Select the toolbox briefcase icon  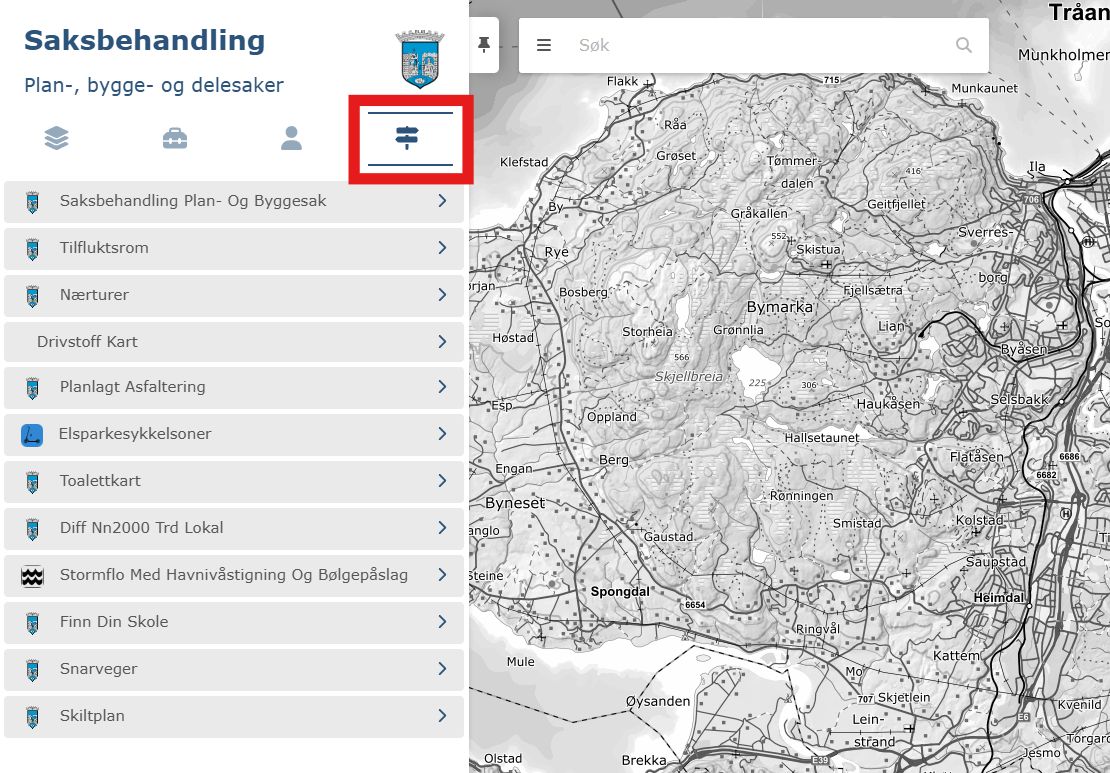point(175,138)
